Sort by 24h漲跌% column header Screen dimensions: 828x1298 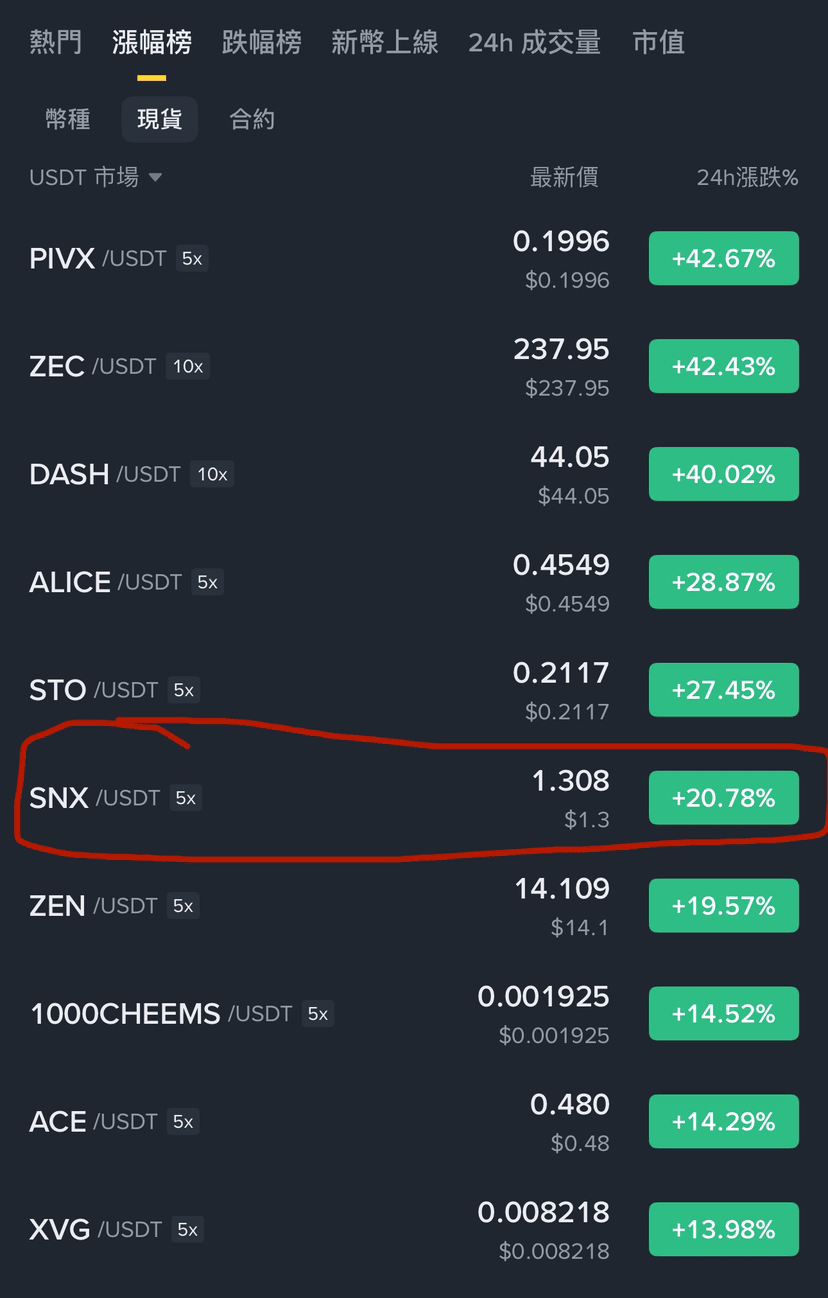point(747,178)
